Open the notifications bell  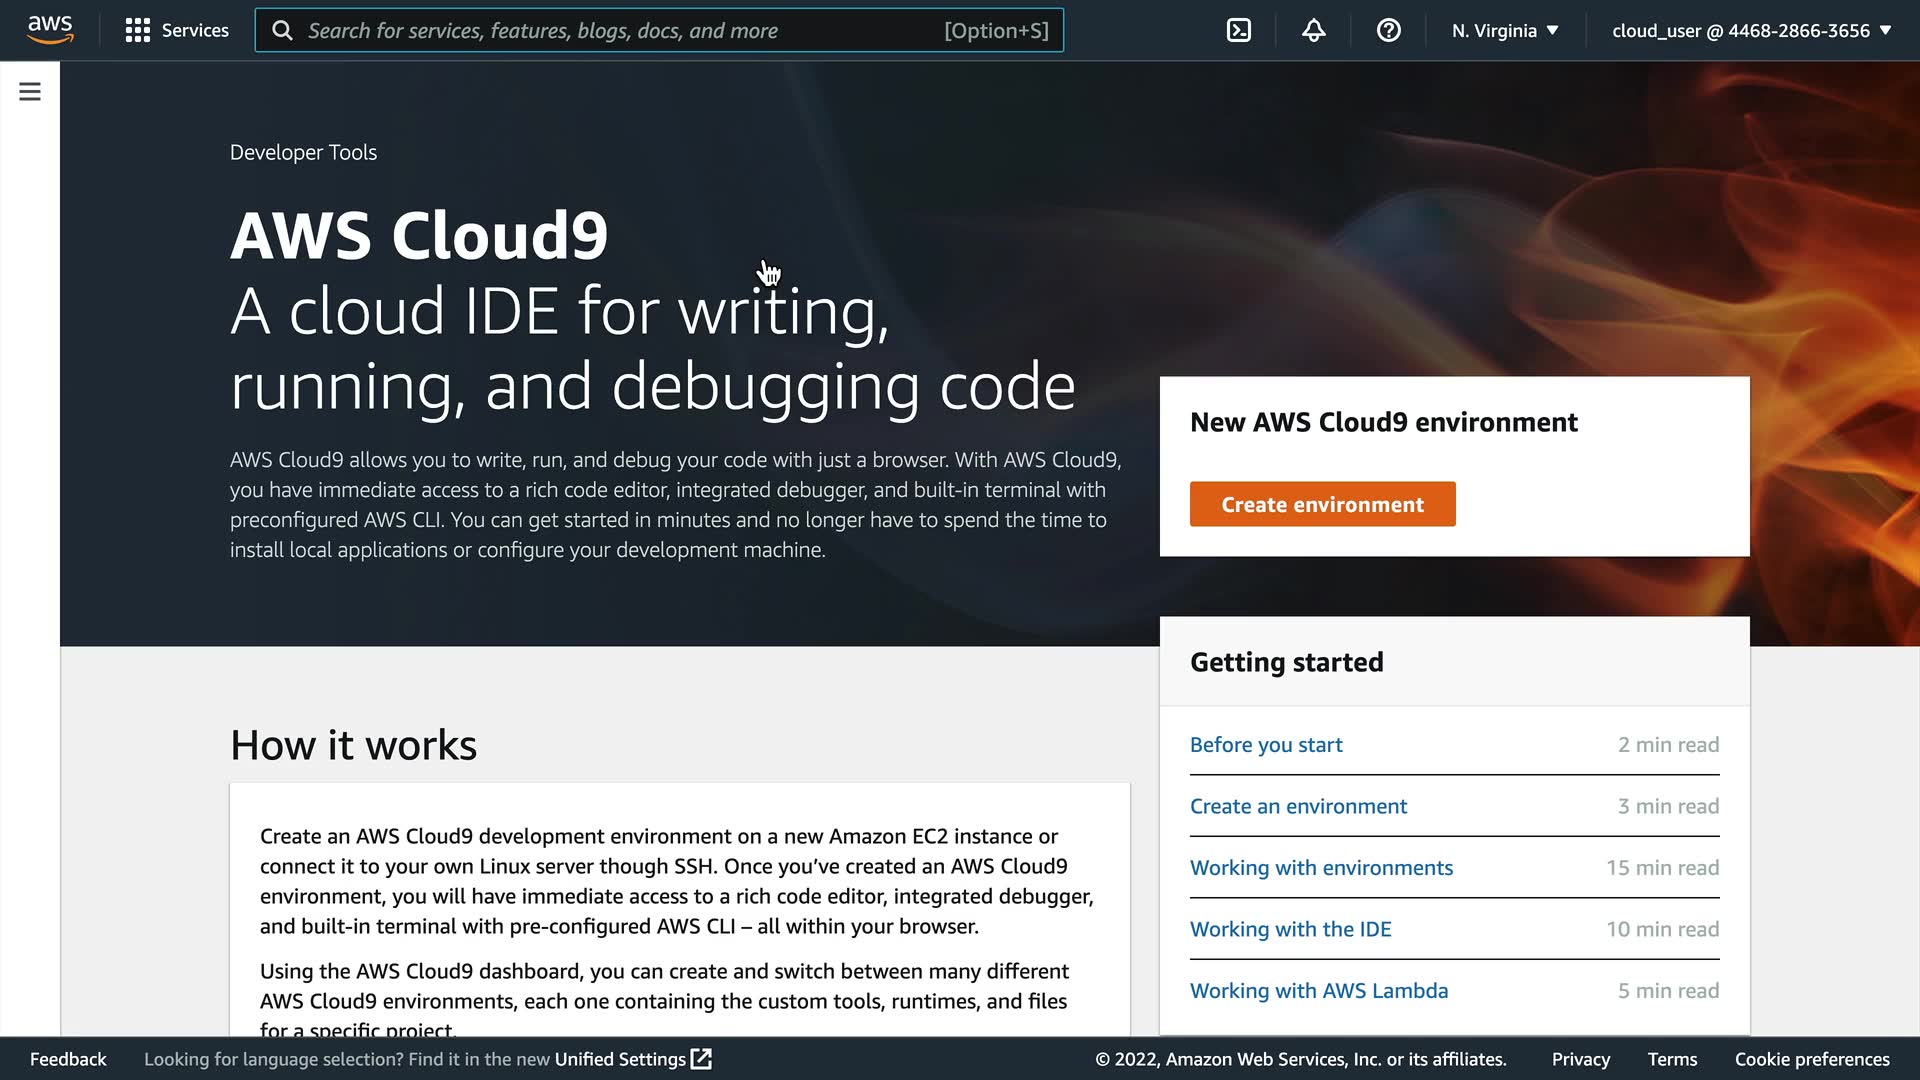[1313, 30]
